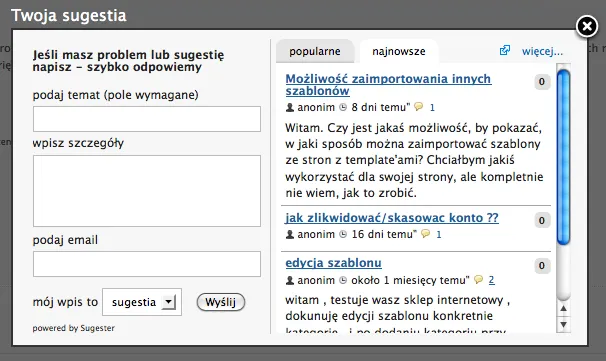Image resolution: width=606 pixels, height=361 pixels.
Task: Open the 2 comments link under edycja szablonu
Action: [492, 280]
